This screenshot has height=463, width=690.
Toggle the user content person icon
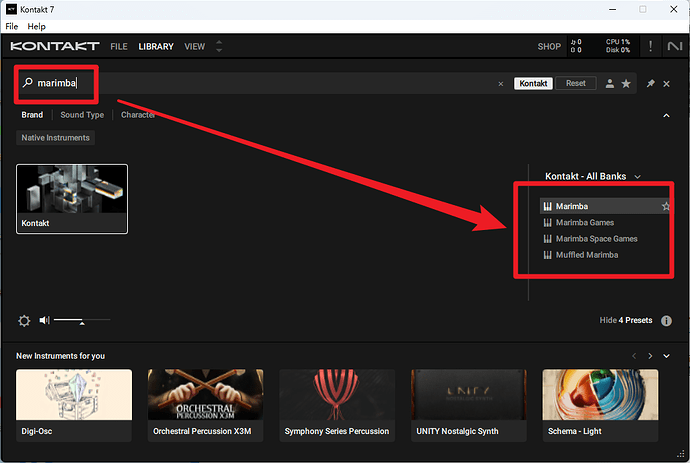coord(609,83)
